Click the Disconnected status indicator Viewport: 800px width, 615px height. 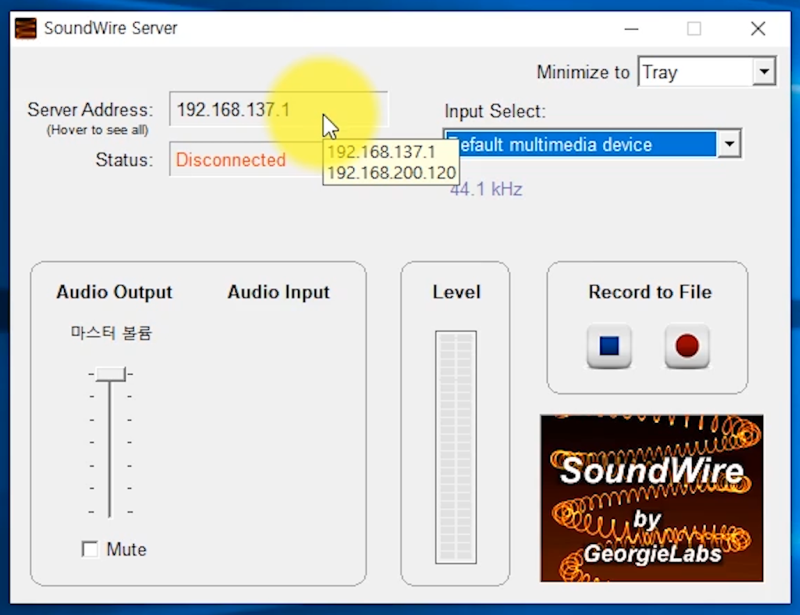(230, 160)
